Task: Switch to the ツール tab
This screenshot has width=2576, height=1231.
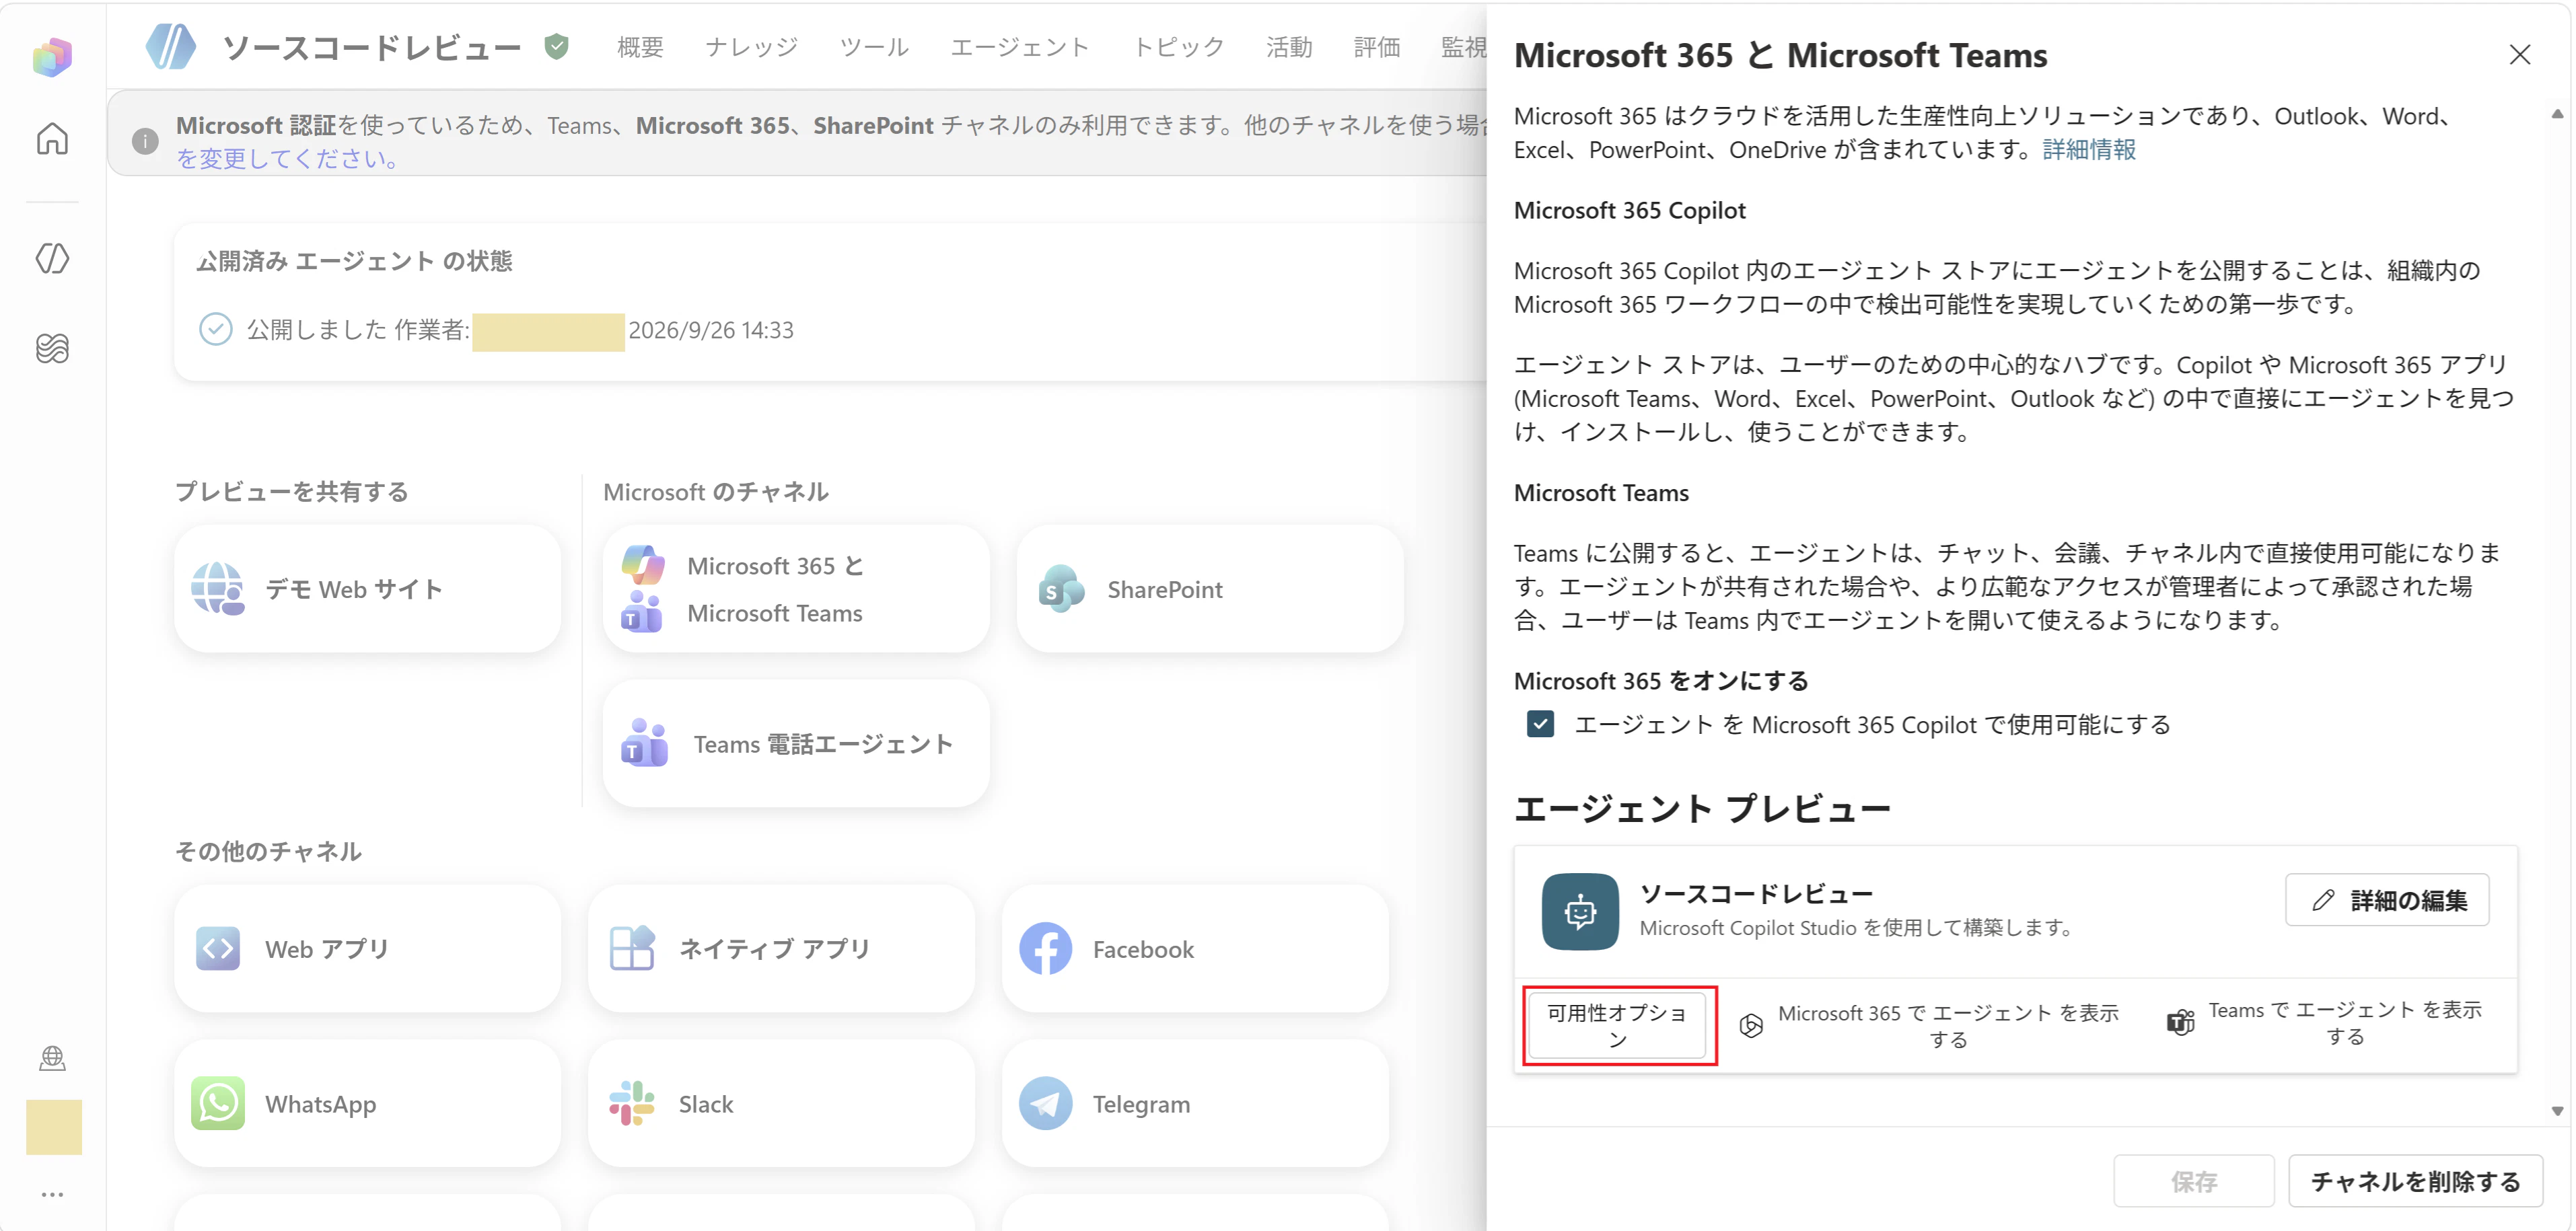Action: [x=874, y=47]
